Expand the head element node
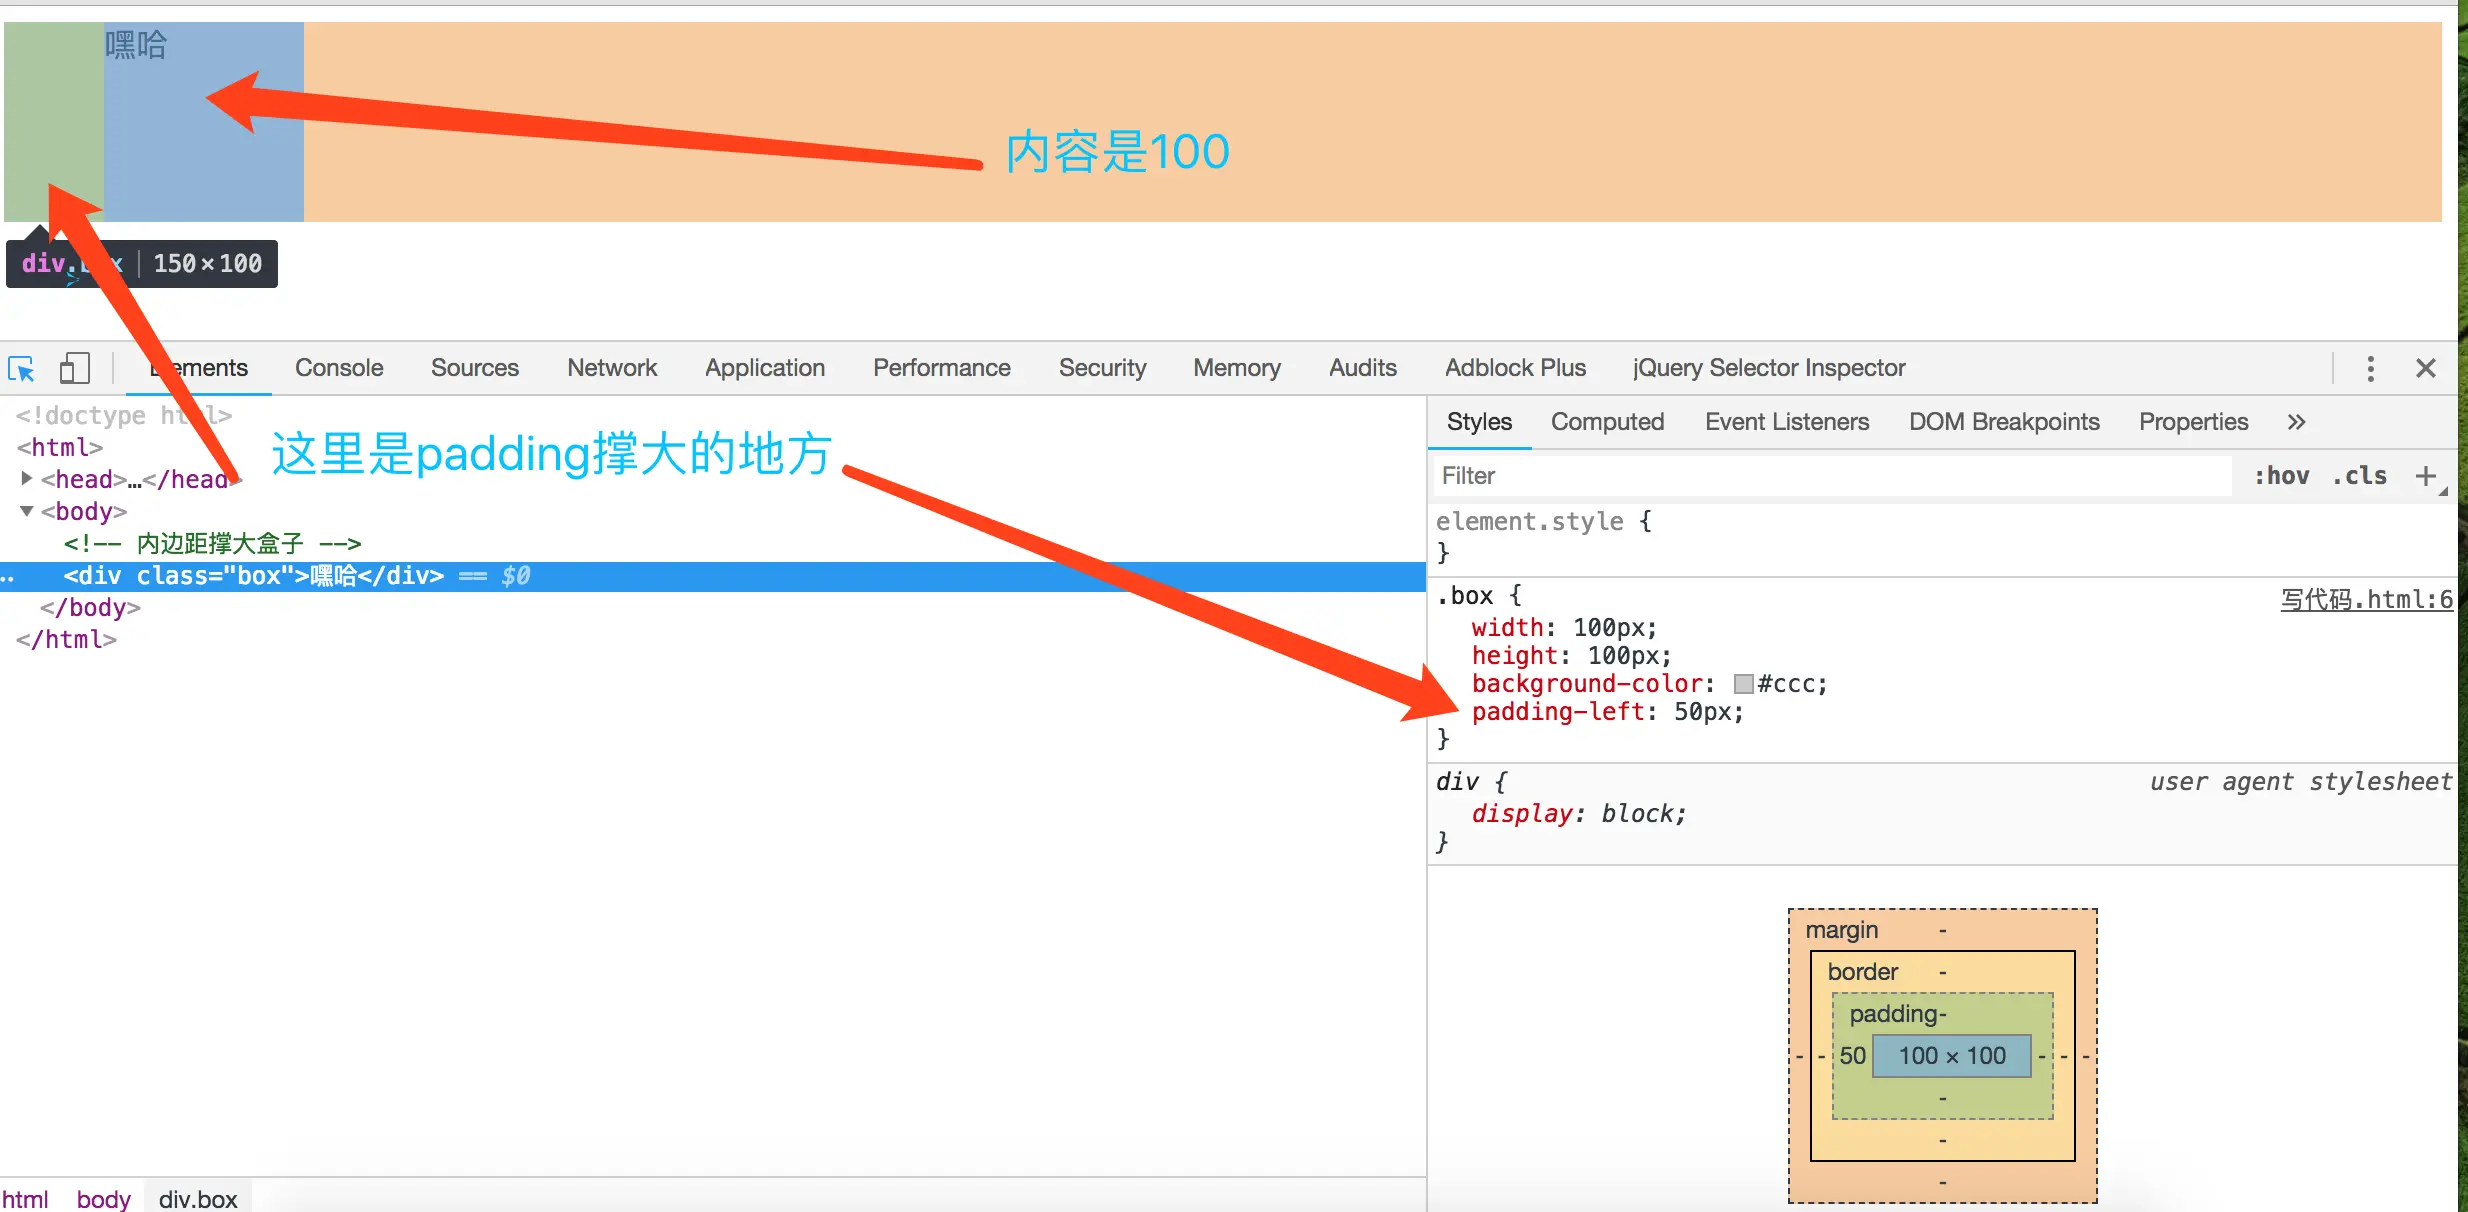This screenshot has width=2468, height=1212. [27, 479]
